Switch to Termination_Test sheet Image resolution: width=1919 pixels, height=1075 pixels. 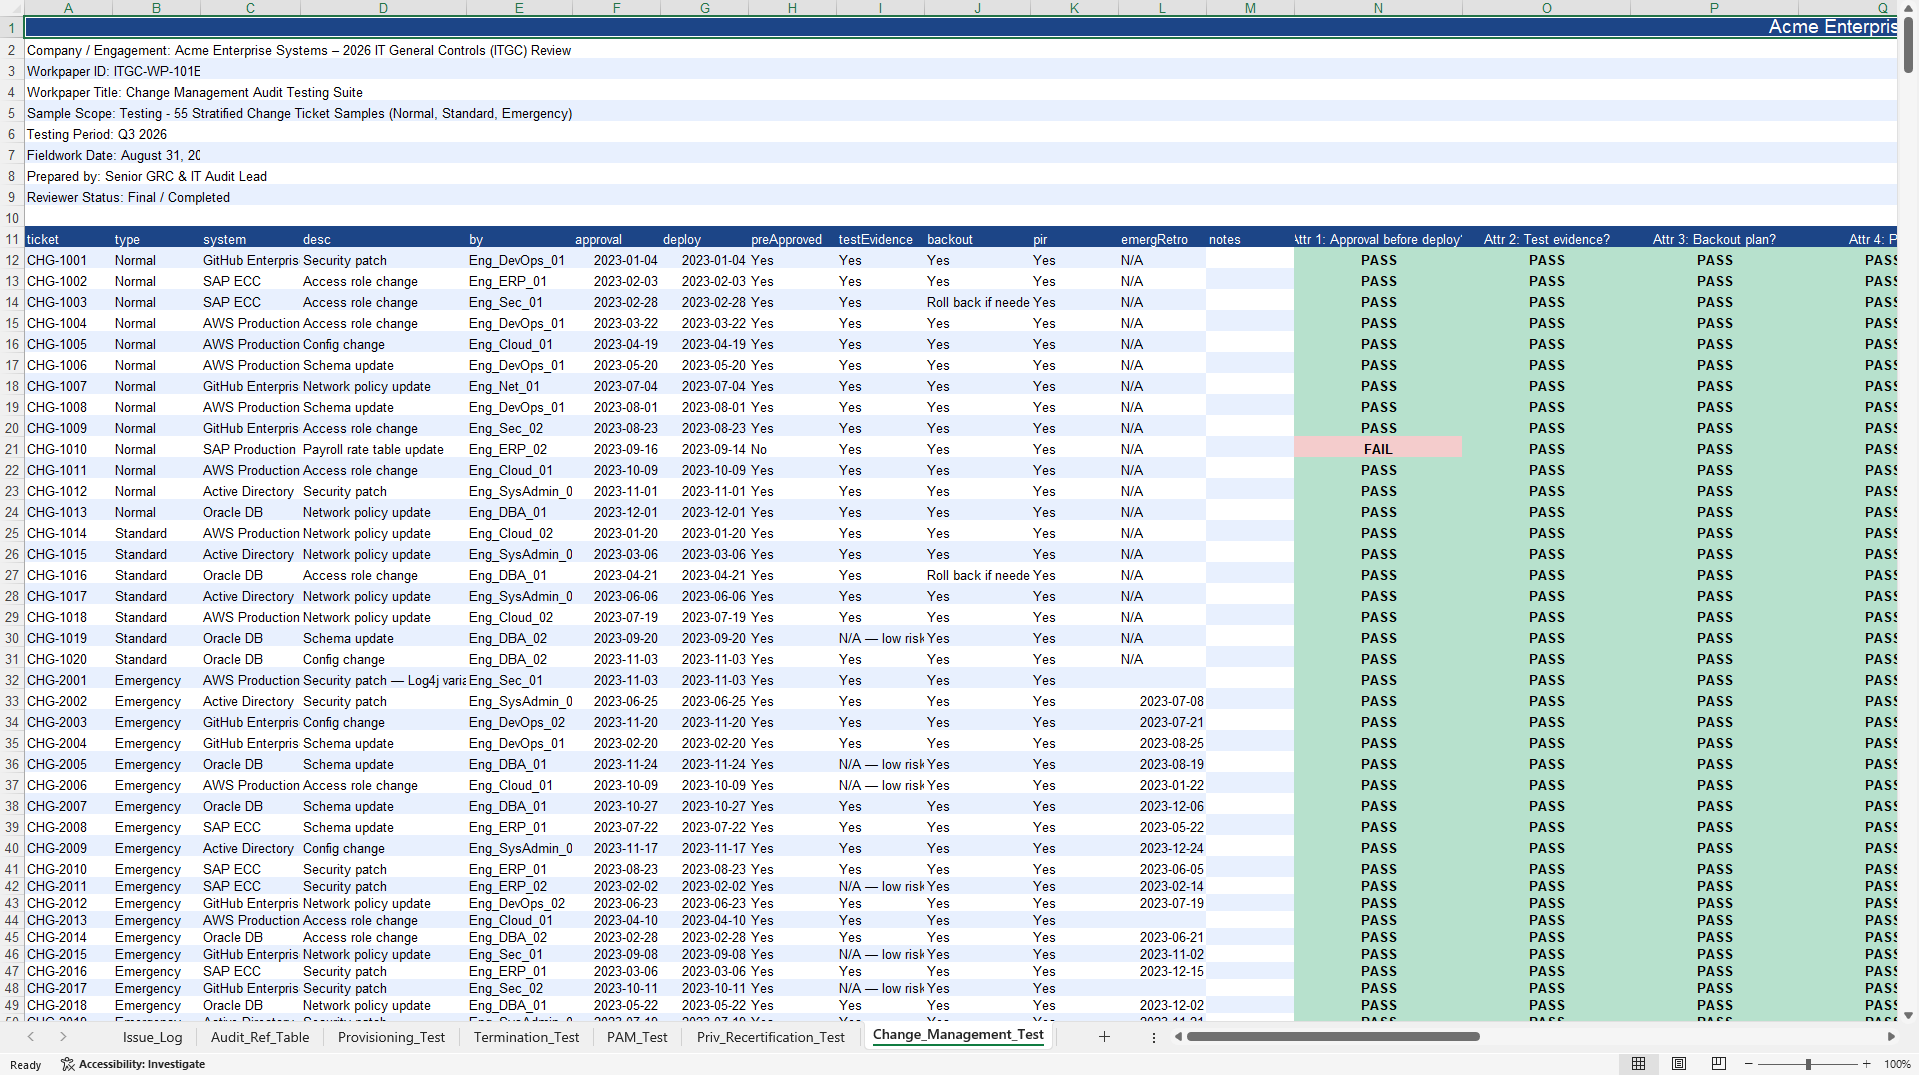(526, 1037)
